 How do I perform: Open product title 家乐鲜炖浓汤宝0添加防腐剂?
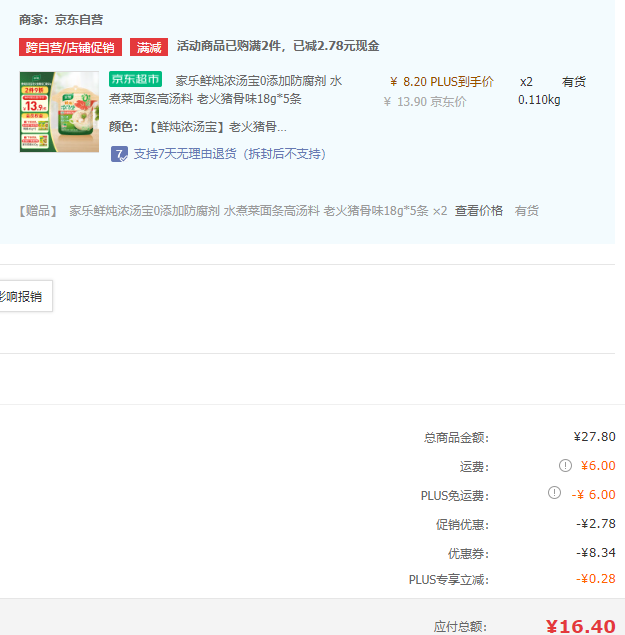[x=225, y=89]
